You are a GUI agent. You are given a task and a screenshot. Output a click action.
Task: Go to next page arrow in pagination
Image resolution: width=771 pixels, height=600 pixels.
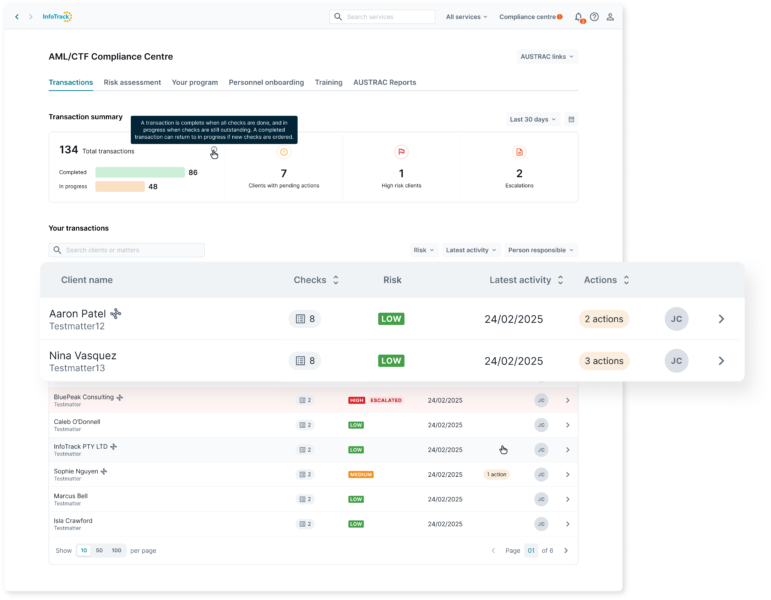pos(566,550)
